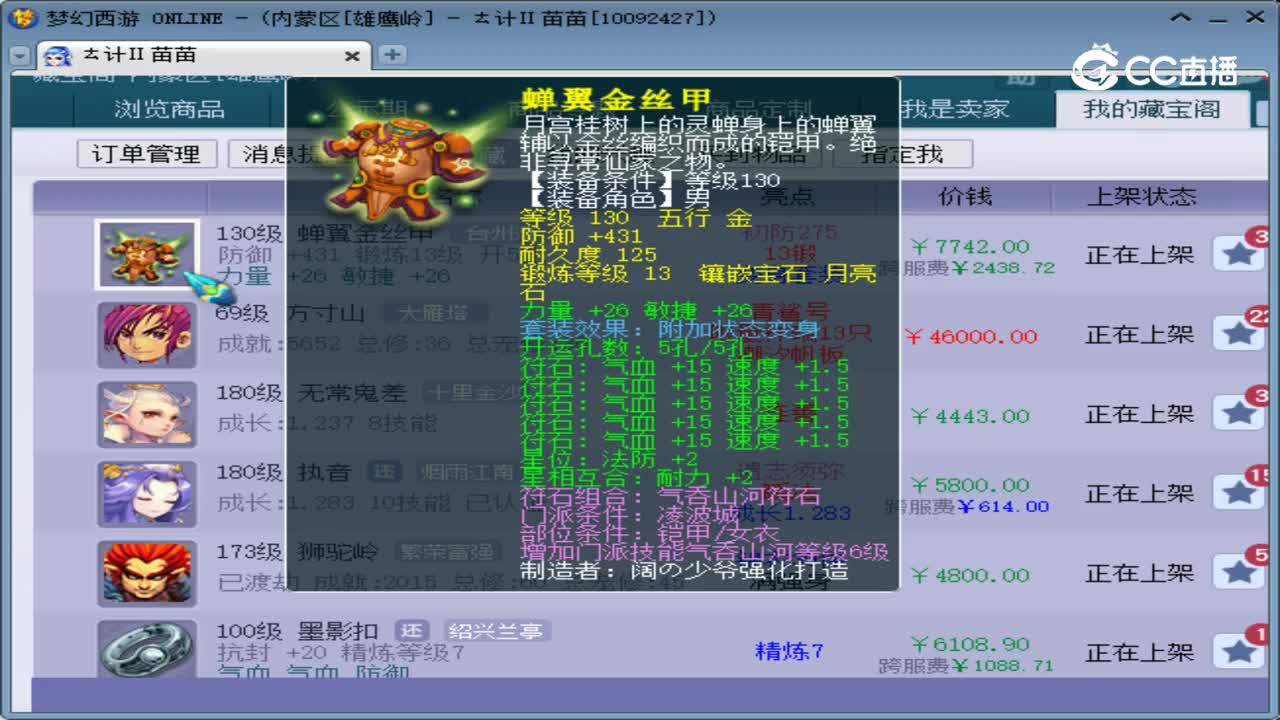This screenshot has width=1280, height=720.
Task: Add a new tab with plus button
Action: (392, 54)
